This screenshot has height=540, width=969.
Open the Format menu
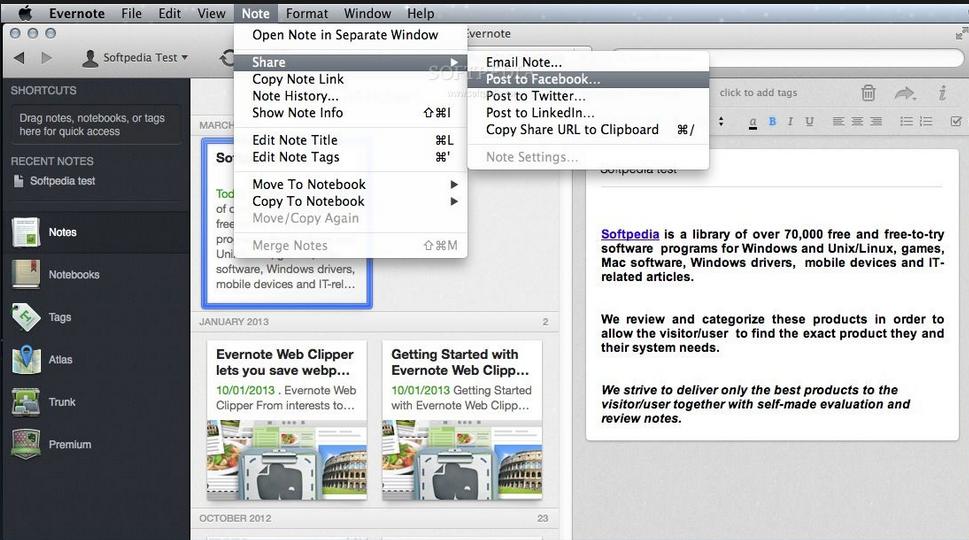tap(307, 13)
